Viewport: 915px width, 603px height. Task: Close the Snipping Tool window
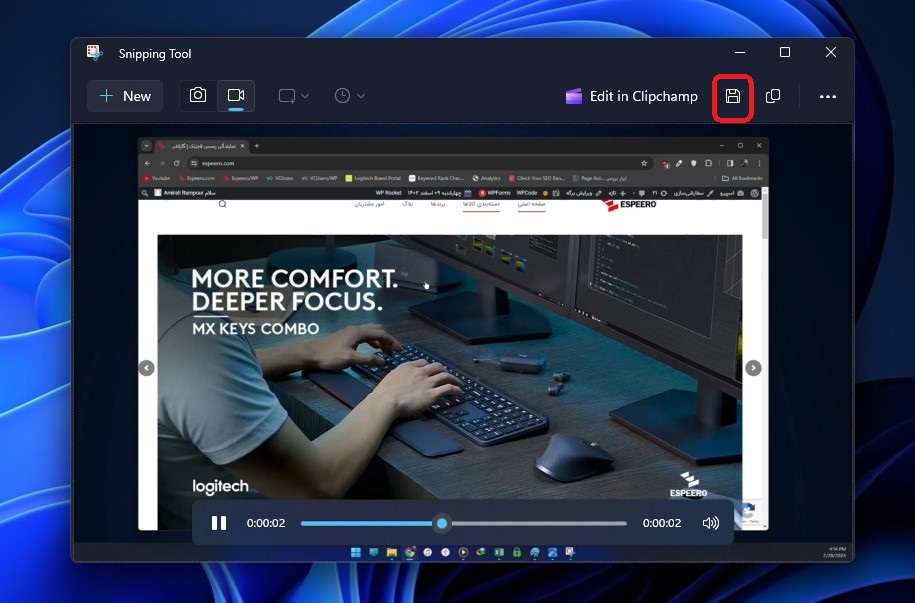click(831, 53)
